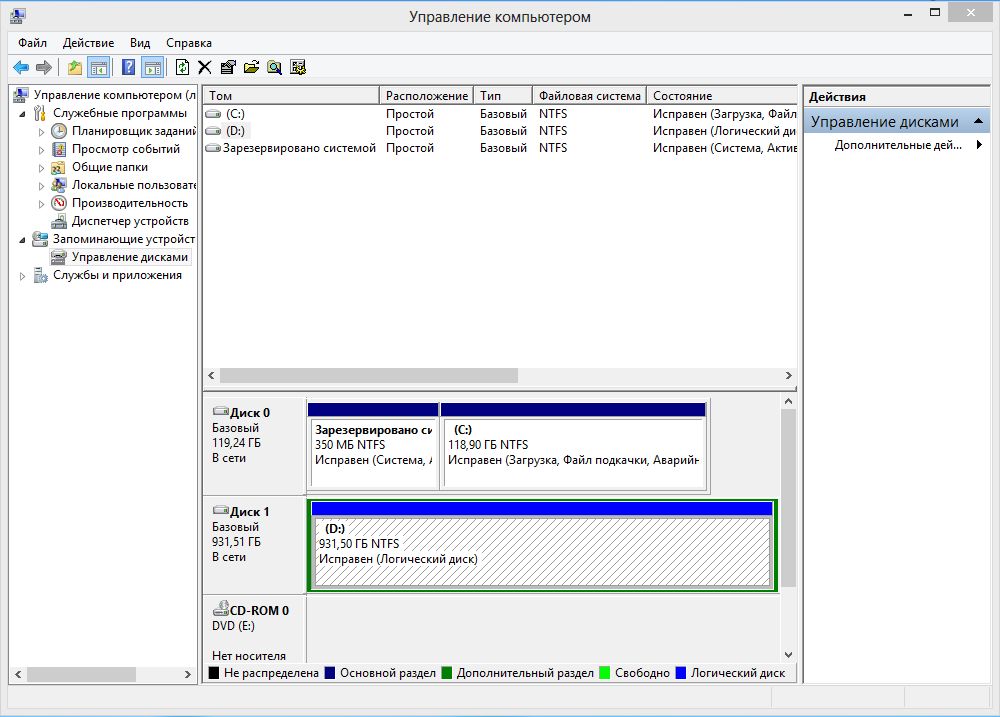
Task: Select Службы и приложения tree node
Action: tap(117, 275)
